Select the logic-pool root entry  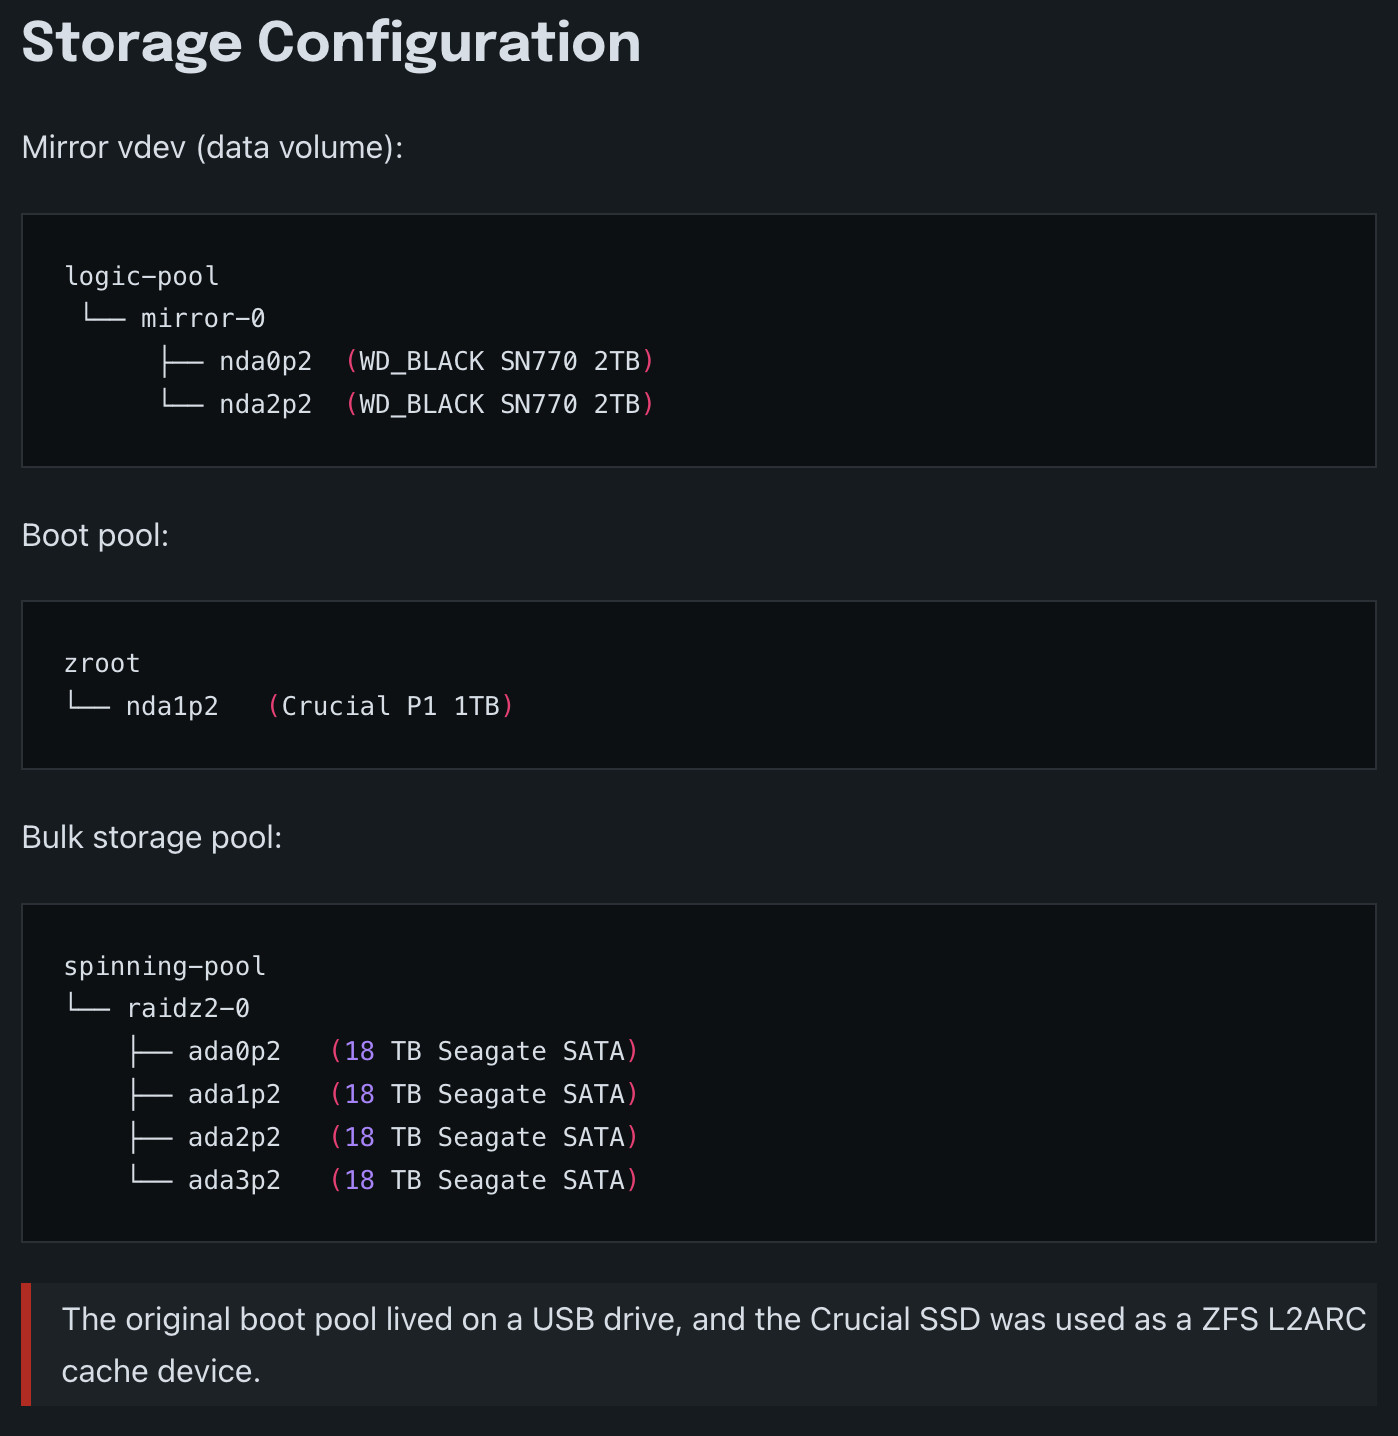(x=141, y=276)
